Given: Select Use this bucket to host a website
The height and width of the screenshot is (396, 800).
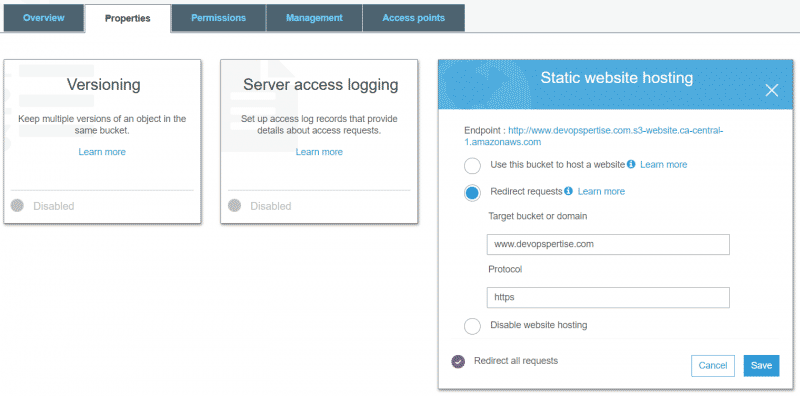Looking at the screenshot, I should 472,166.
